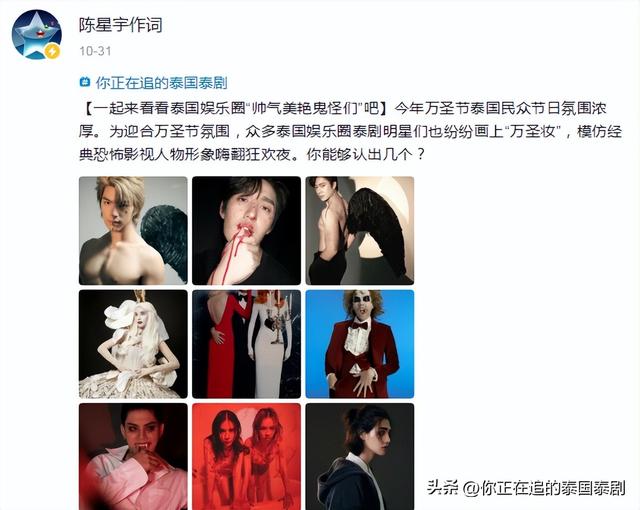This screenshot has height=510, width=640.
Task: Open the blue star profile avatar
Action: point(36,35)
